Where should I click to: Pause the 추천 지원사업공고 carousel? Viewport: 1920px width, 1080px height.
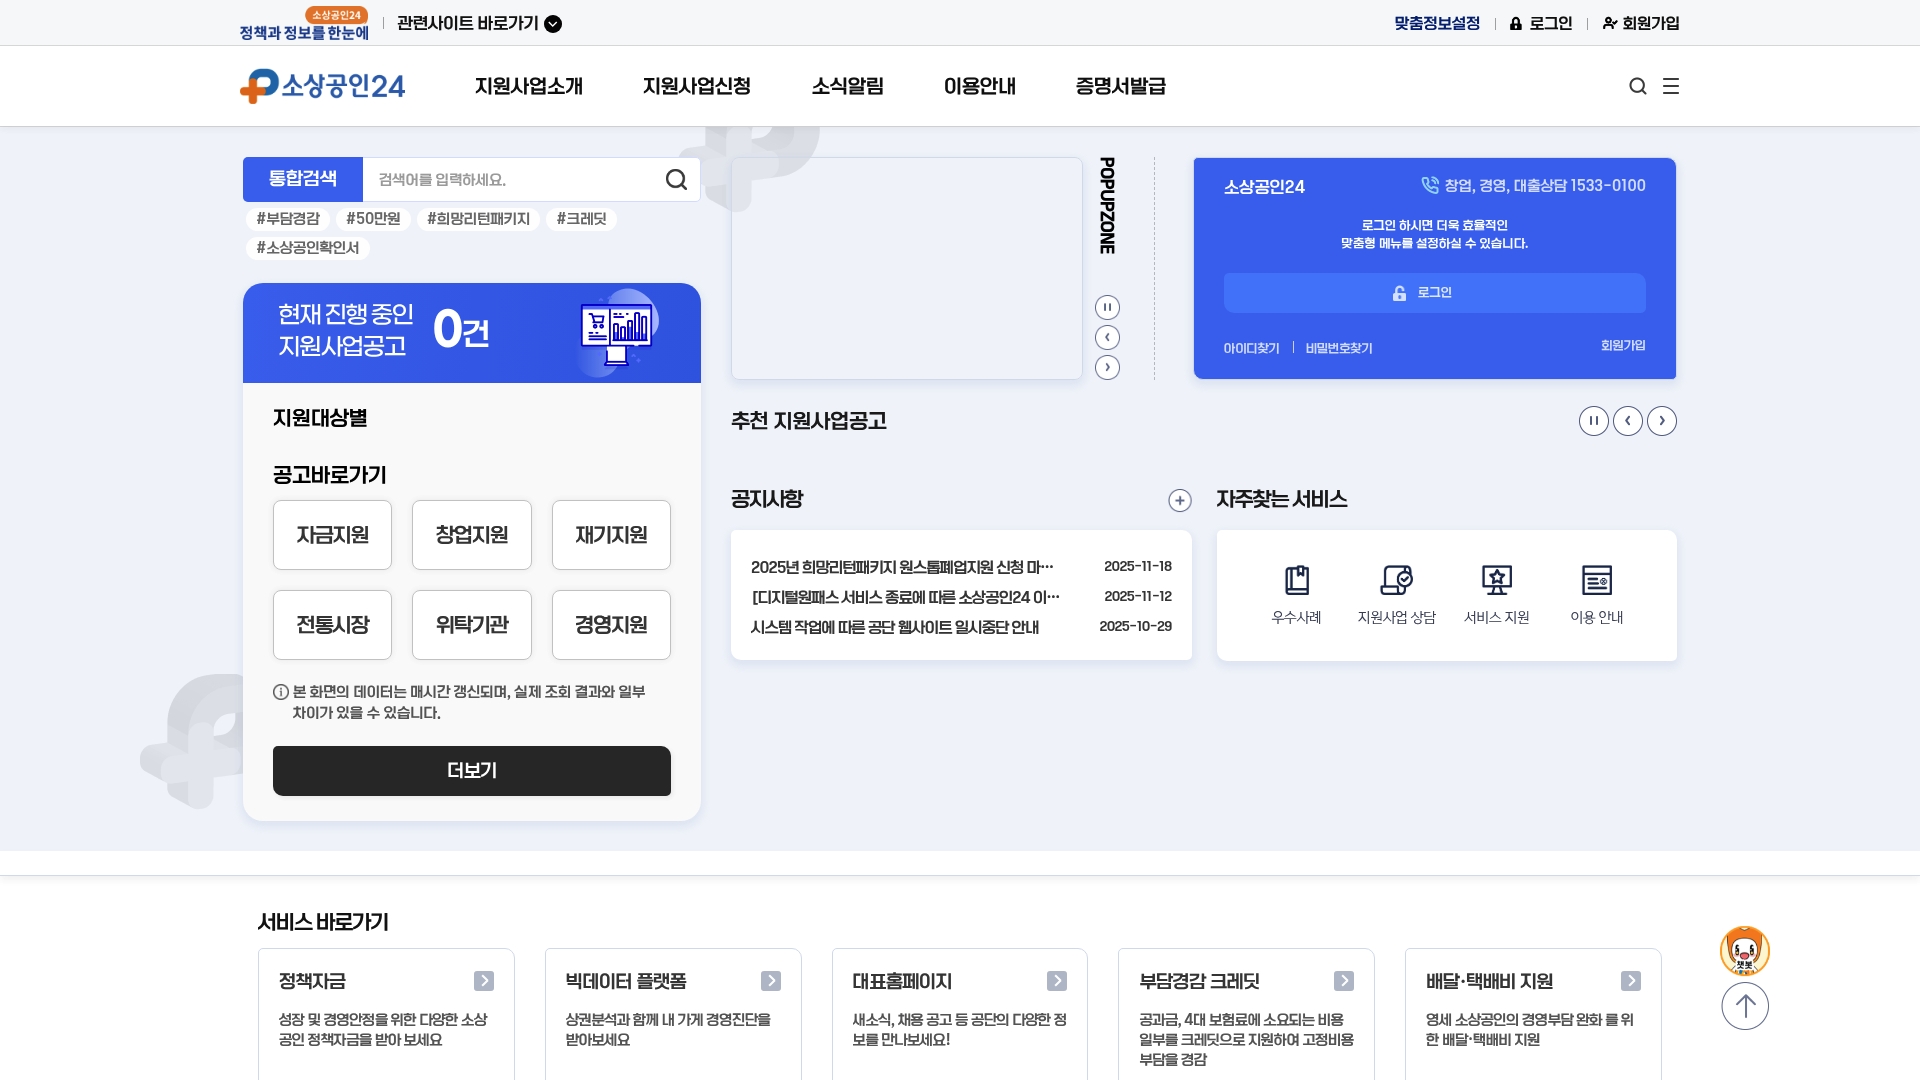[1593, 421]
